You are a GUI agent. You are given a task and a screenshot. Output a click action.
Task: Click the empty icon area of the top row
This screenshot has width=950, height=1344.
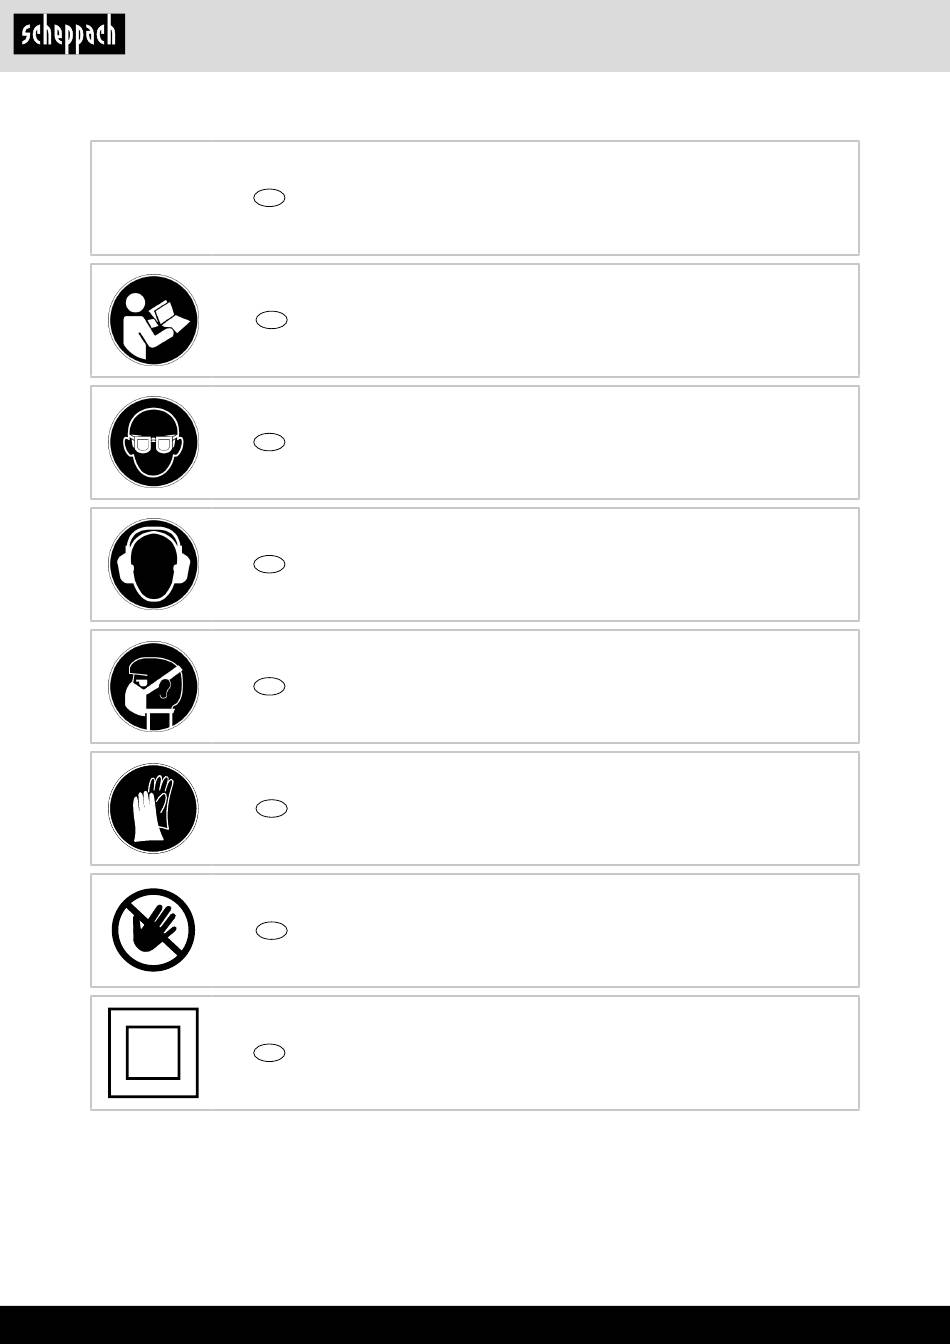coord(153,198)
